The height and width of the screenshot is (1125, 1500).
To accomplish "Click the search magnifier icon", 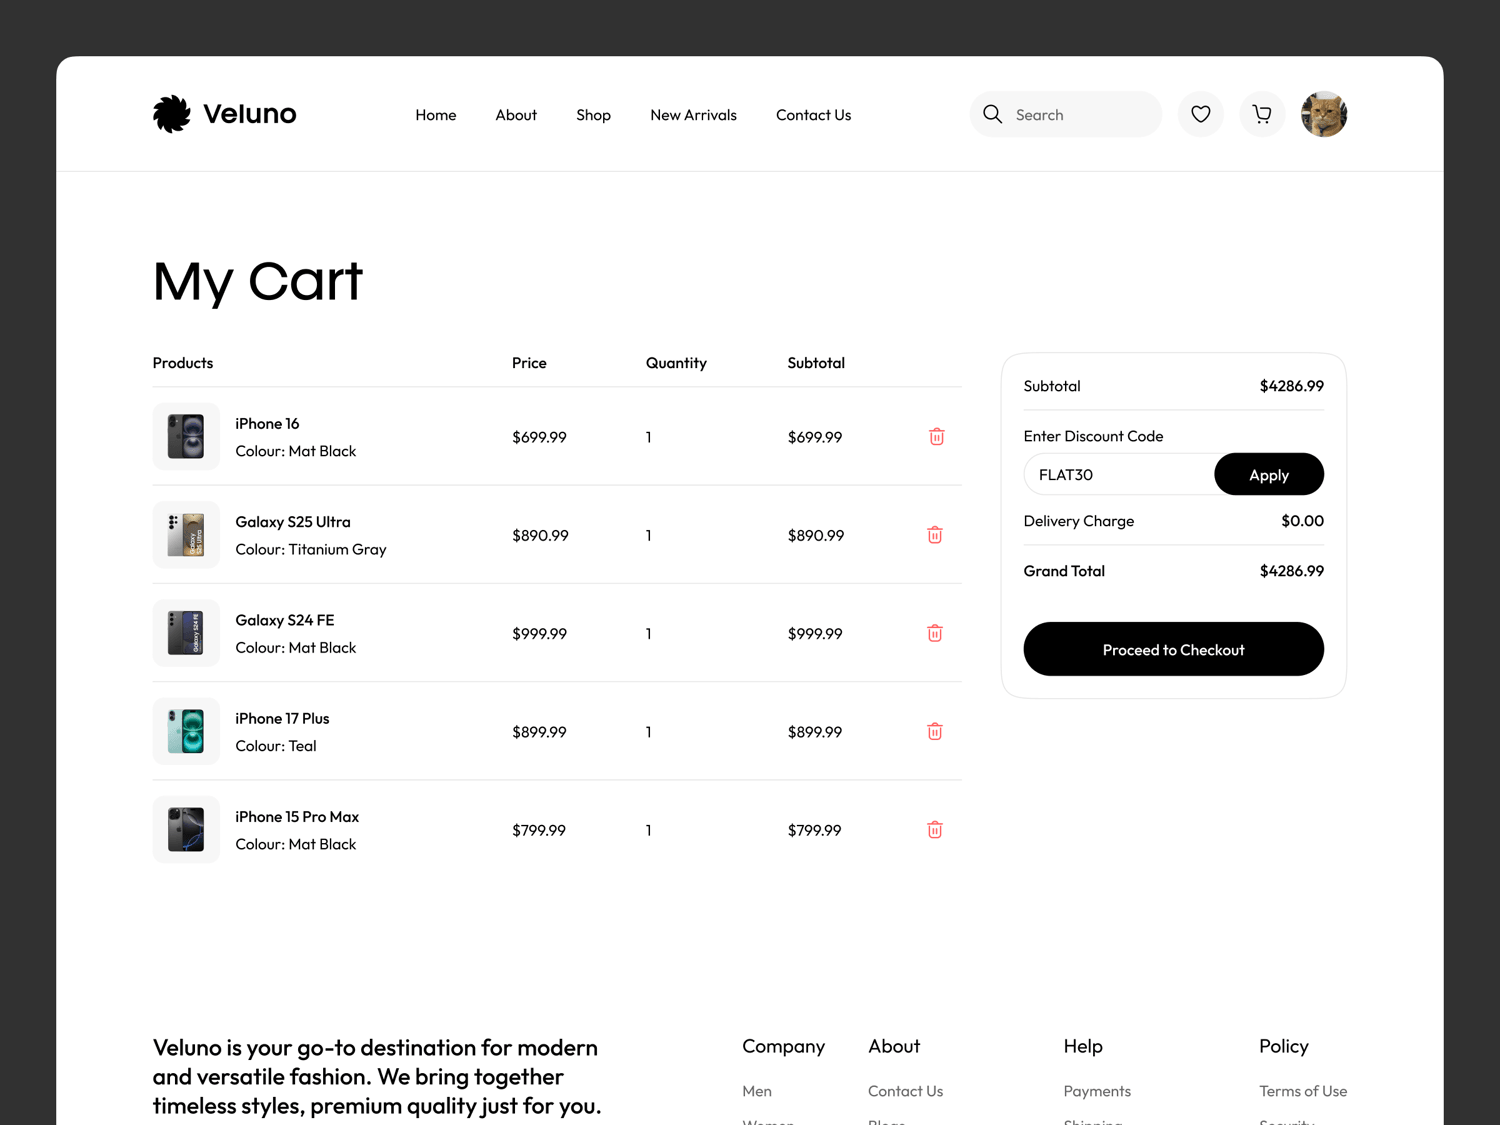I will pos(992,114).
